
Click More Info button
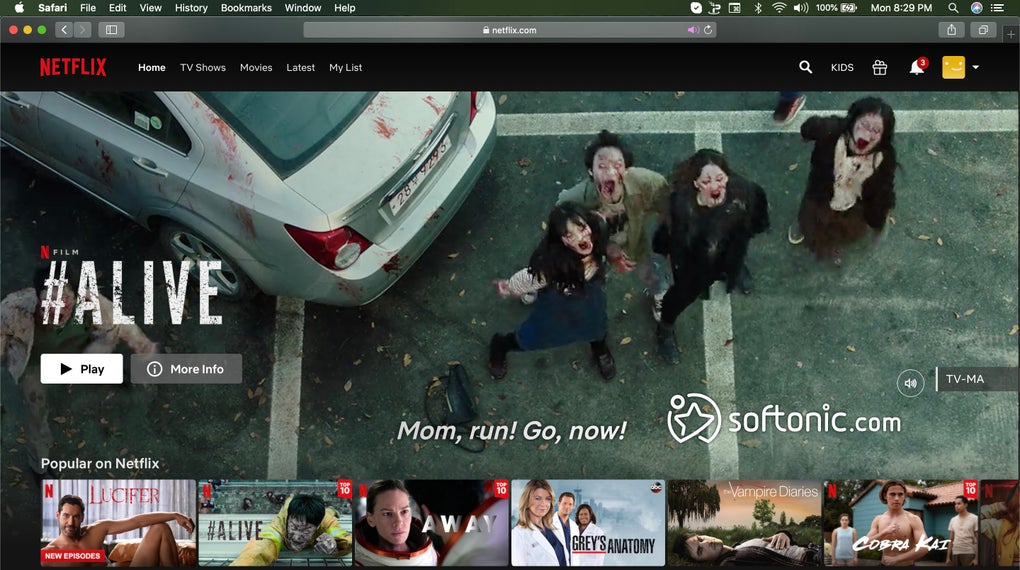coord(186,369)
